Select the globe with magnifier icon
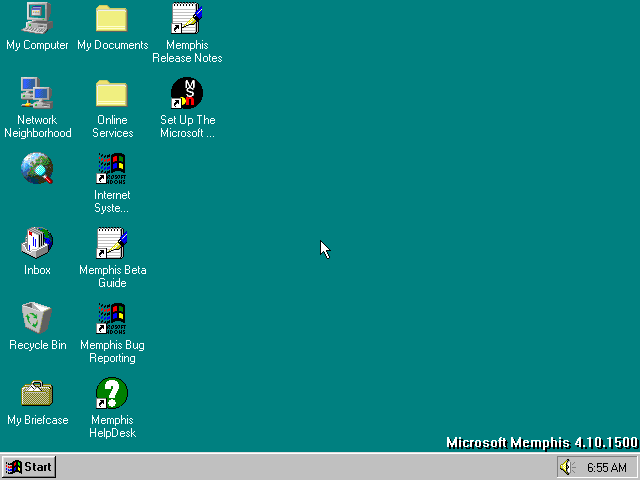The width and height of the screenshot is (640, 480). pyautogui.click(x=37, y=168)
